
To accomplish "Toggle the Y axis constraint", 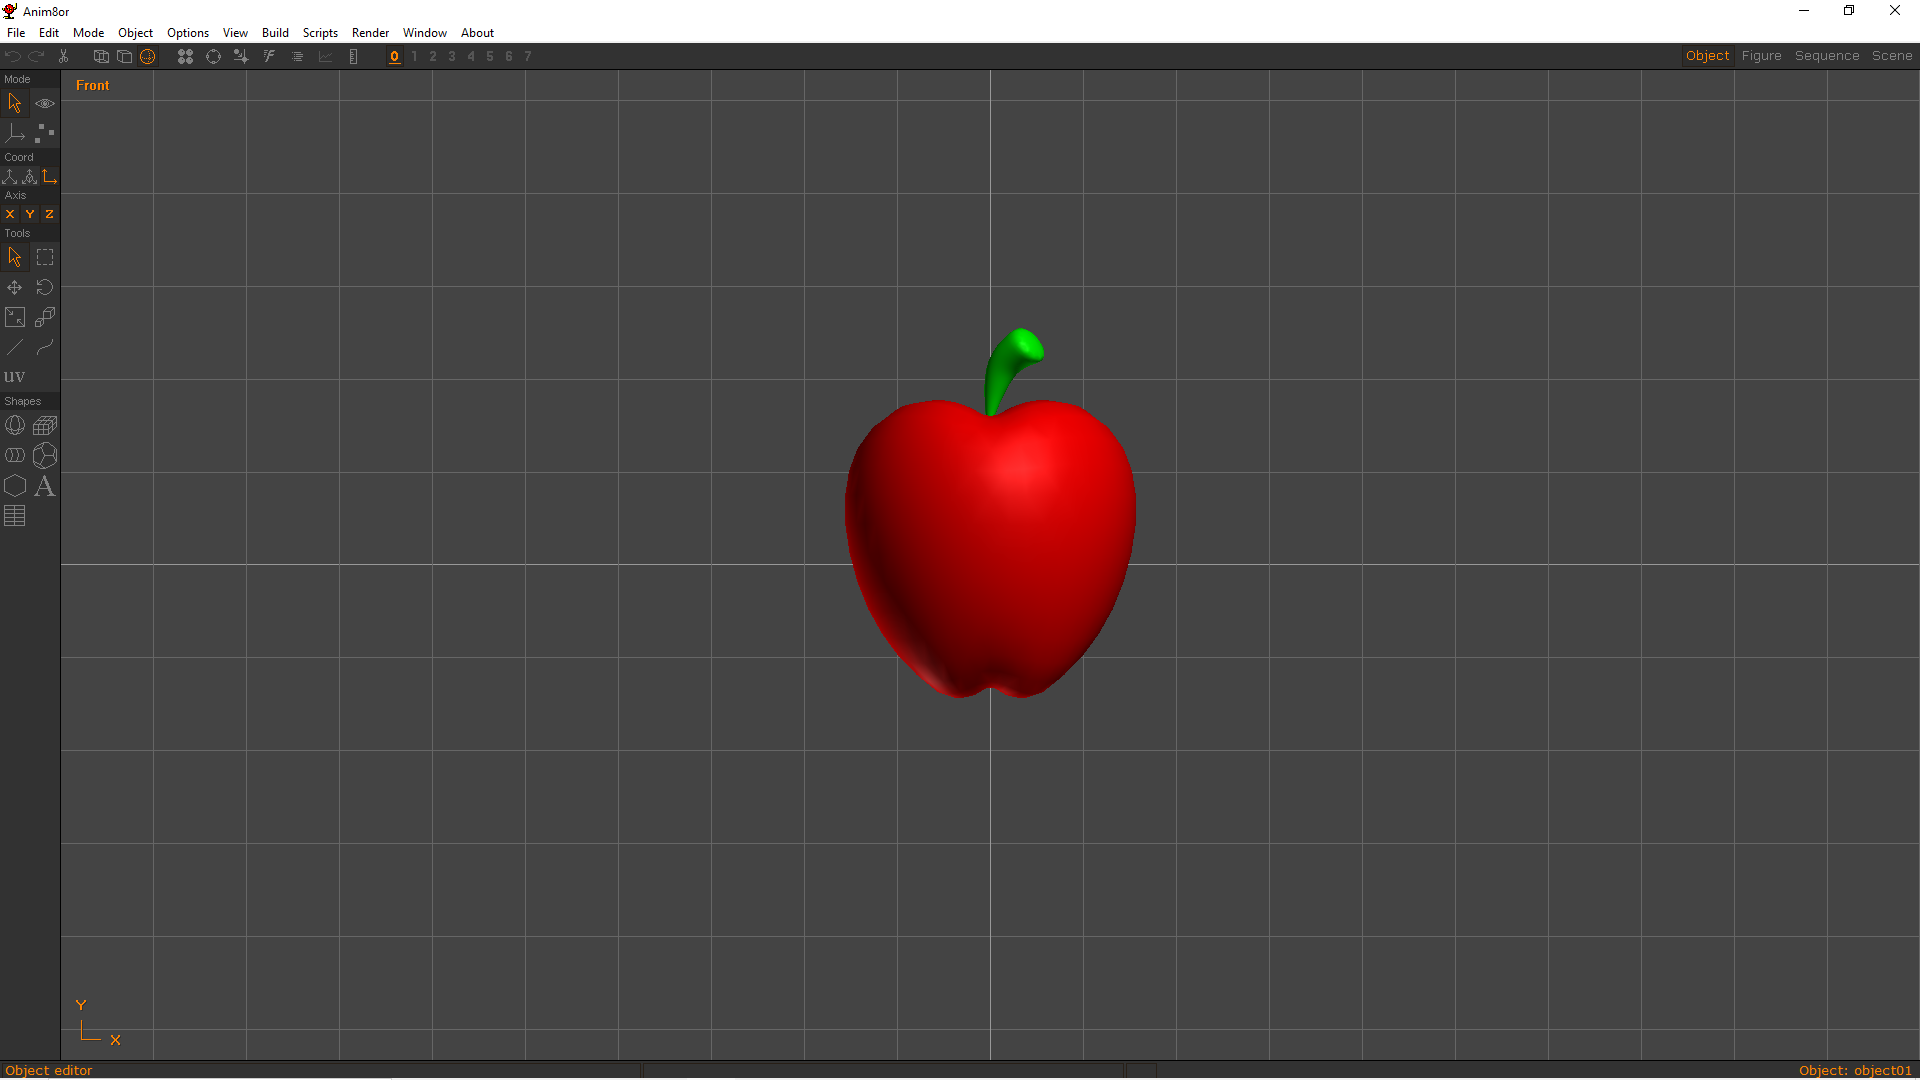I will point(29,214).
